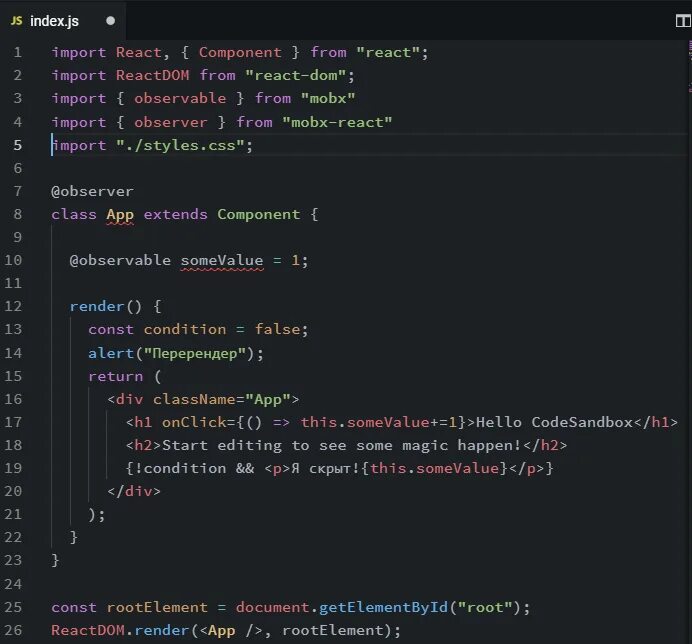The height and width of the screenshot is (644, 692).
Task: Click "condition" in the const declaration
Action: coord(185,329)
